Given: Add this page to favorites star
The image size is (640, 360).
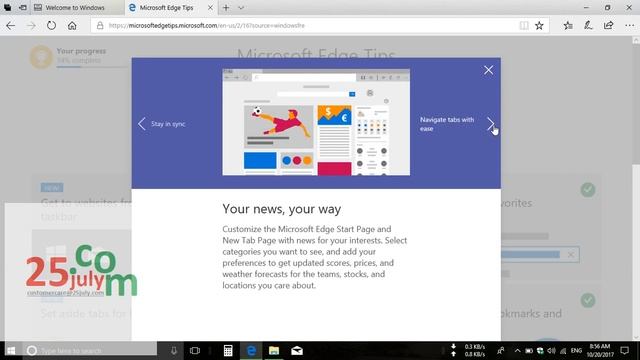Looking at the screenshot, I should pyautogui.click(x=539, y=26).
